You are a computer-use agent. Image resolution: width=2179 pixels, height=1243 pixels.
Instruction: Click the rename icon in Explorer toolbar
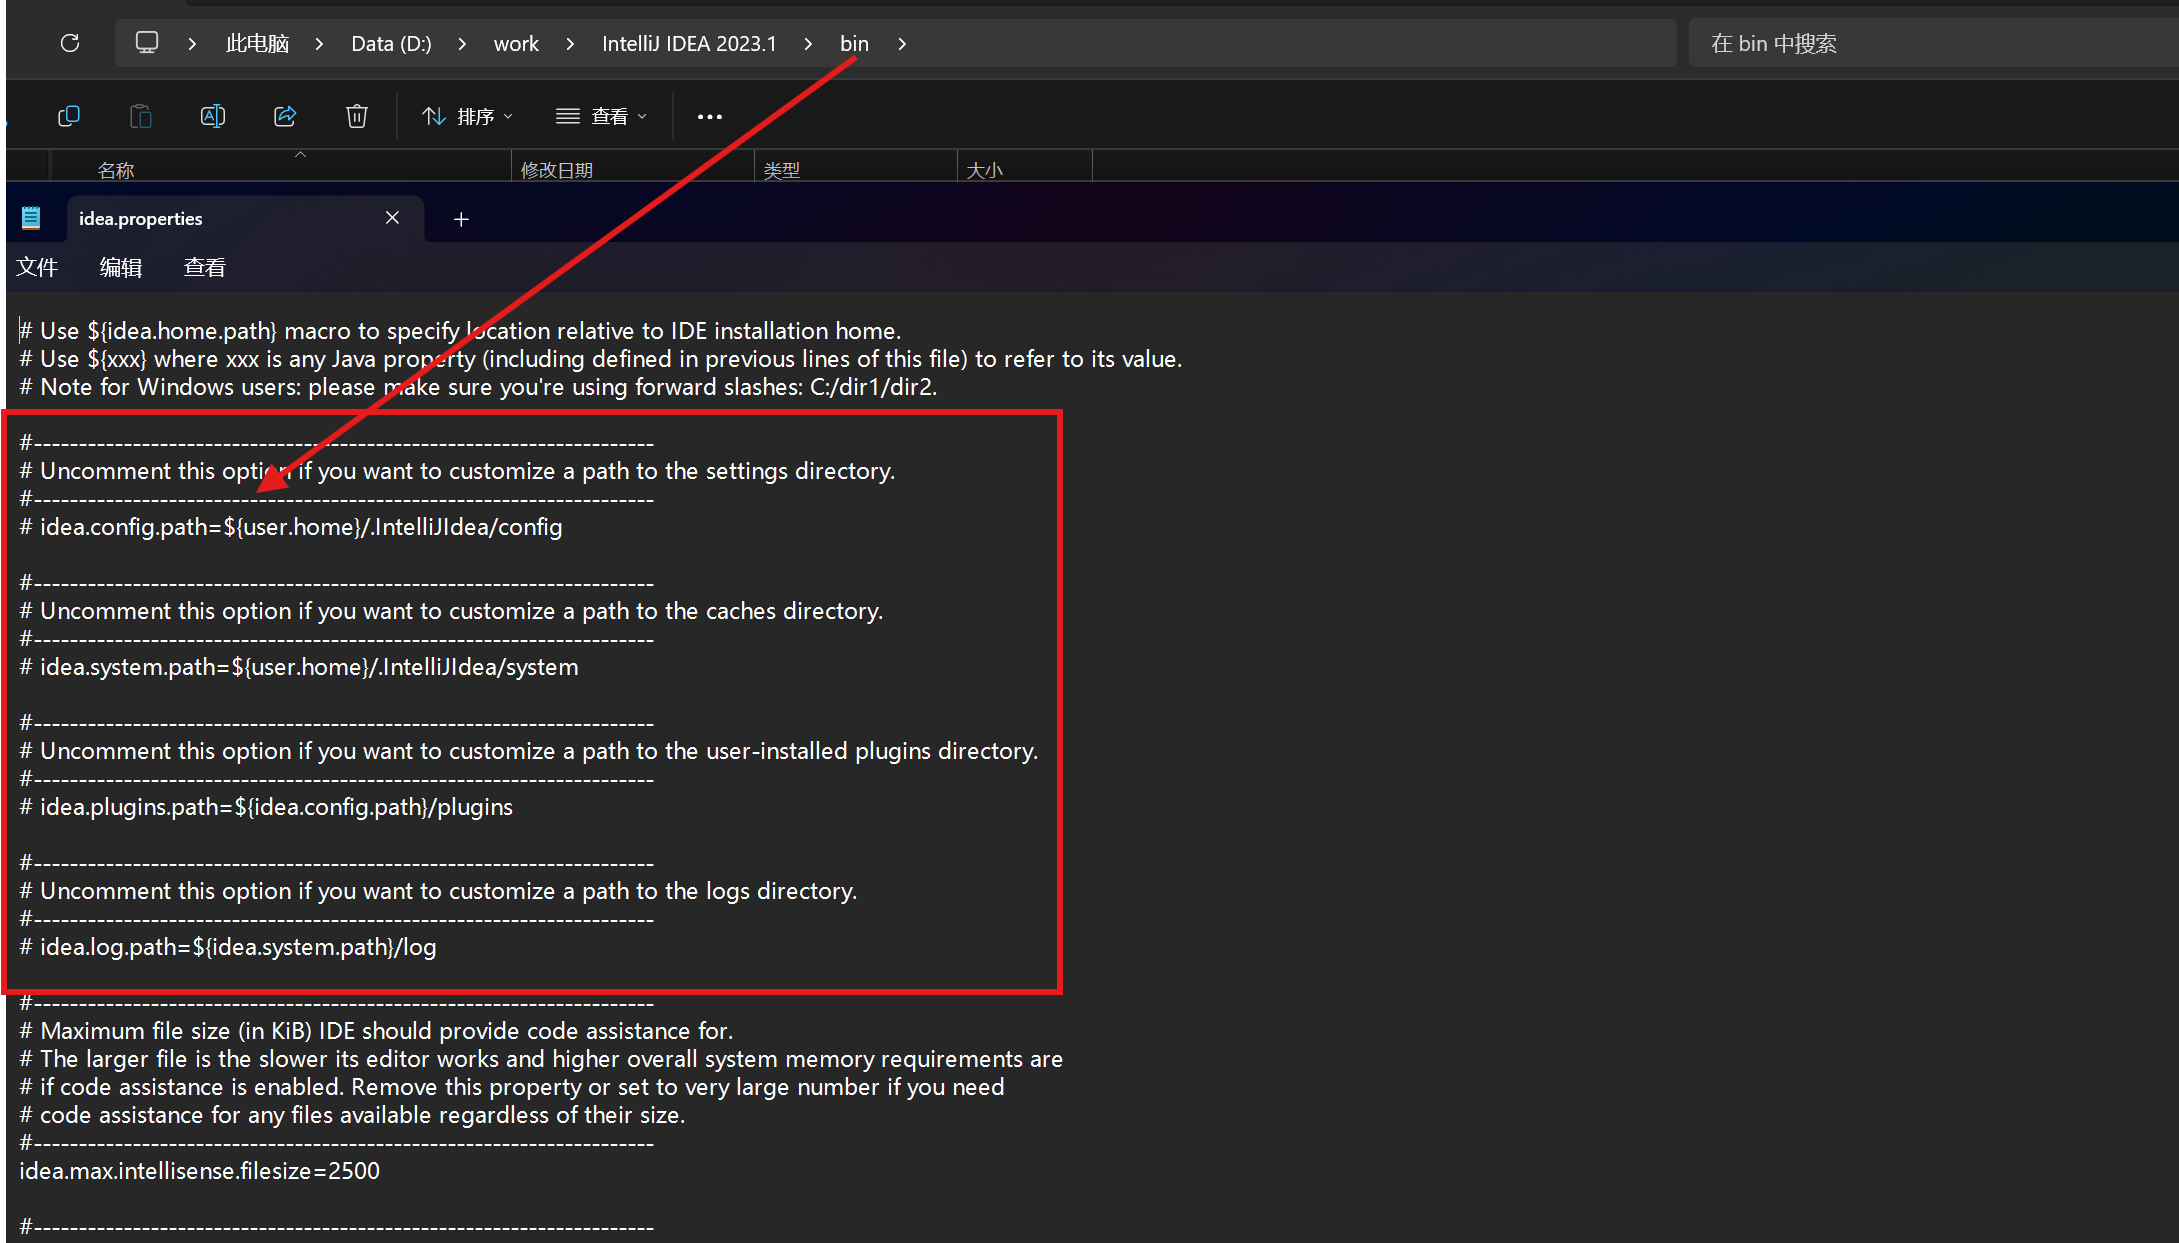pyautogui.click(x=213, y=116)
